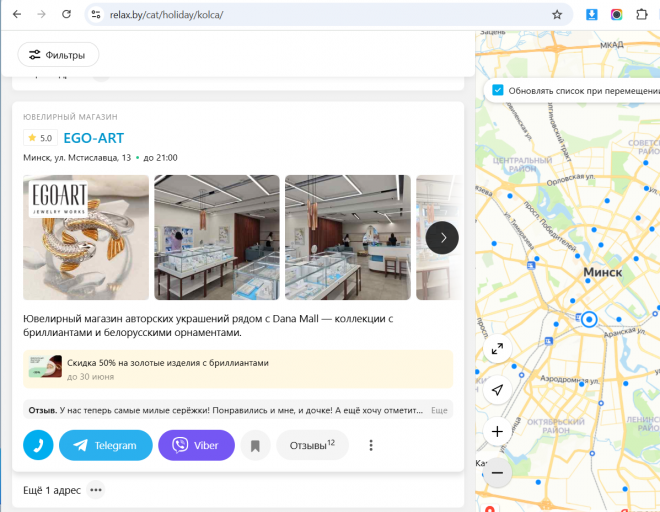
Task: Open the EGOART fish ring photo
Action: tap(86, 237)
